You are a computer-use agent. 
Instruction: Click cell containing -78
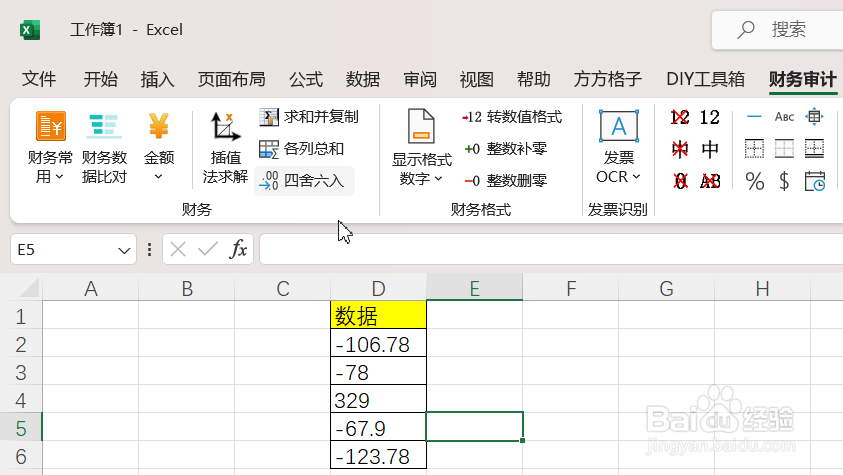(x=378, y=372)
